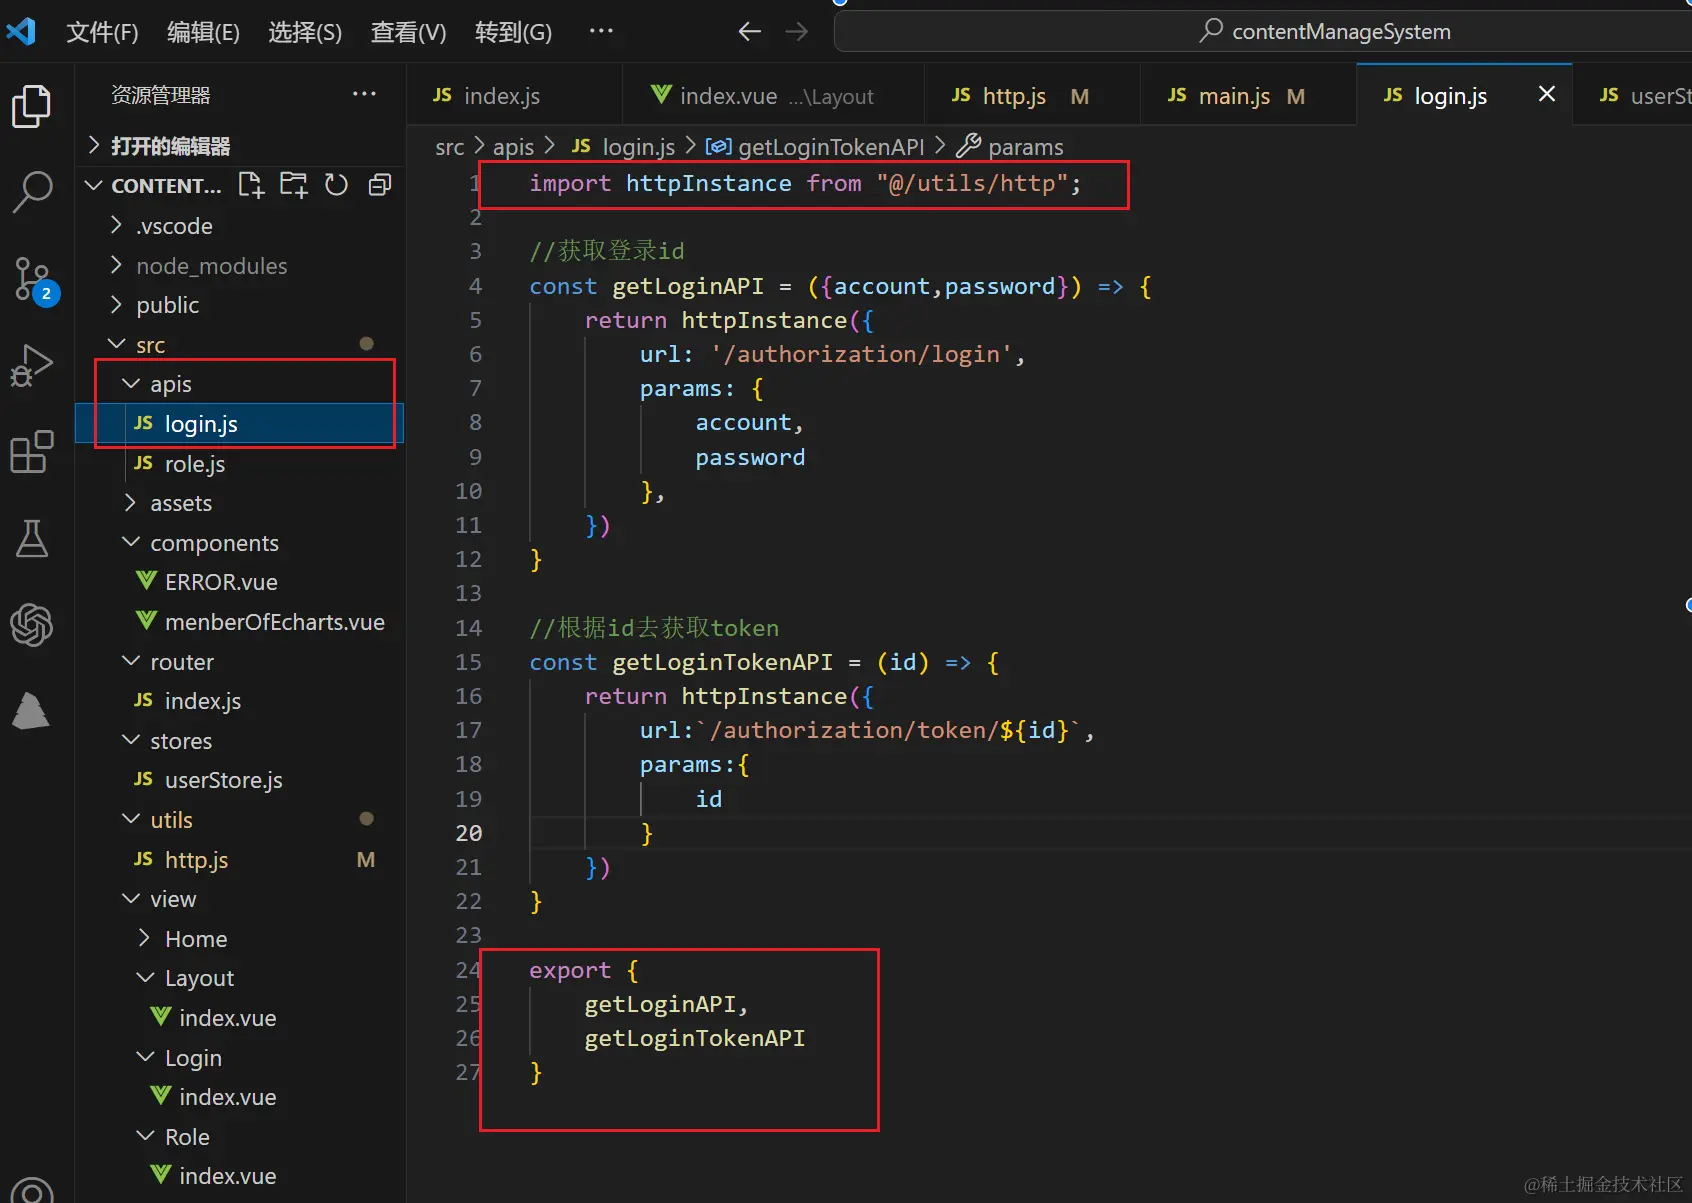
Task: Navigate back using the left arrow
Action: point(748,31)
